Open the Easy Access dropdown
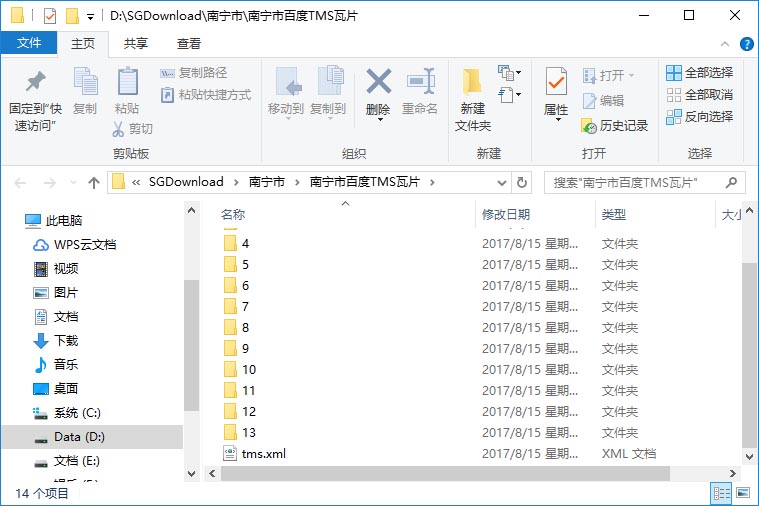The image size is (759, 506). pyautogui.click(x=509, y=94)
